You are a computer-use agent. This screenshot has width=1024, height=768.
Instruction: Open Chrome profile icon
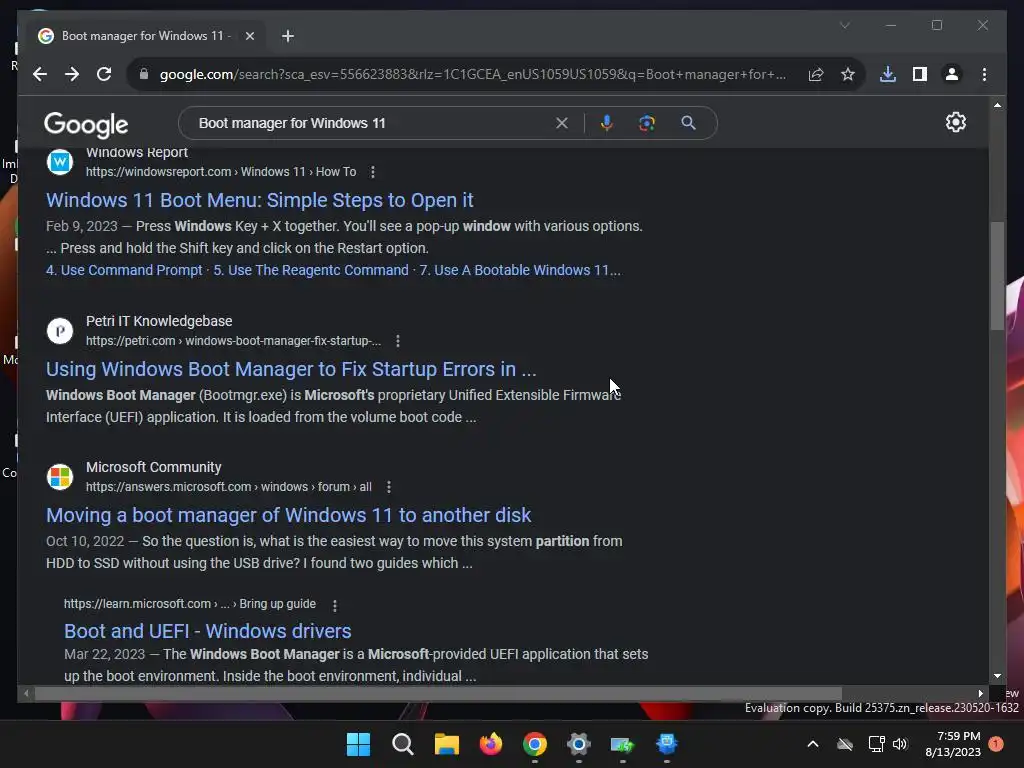(952, 74)
